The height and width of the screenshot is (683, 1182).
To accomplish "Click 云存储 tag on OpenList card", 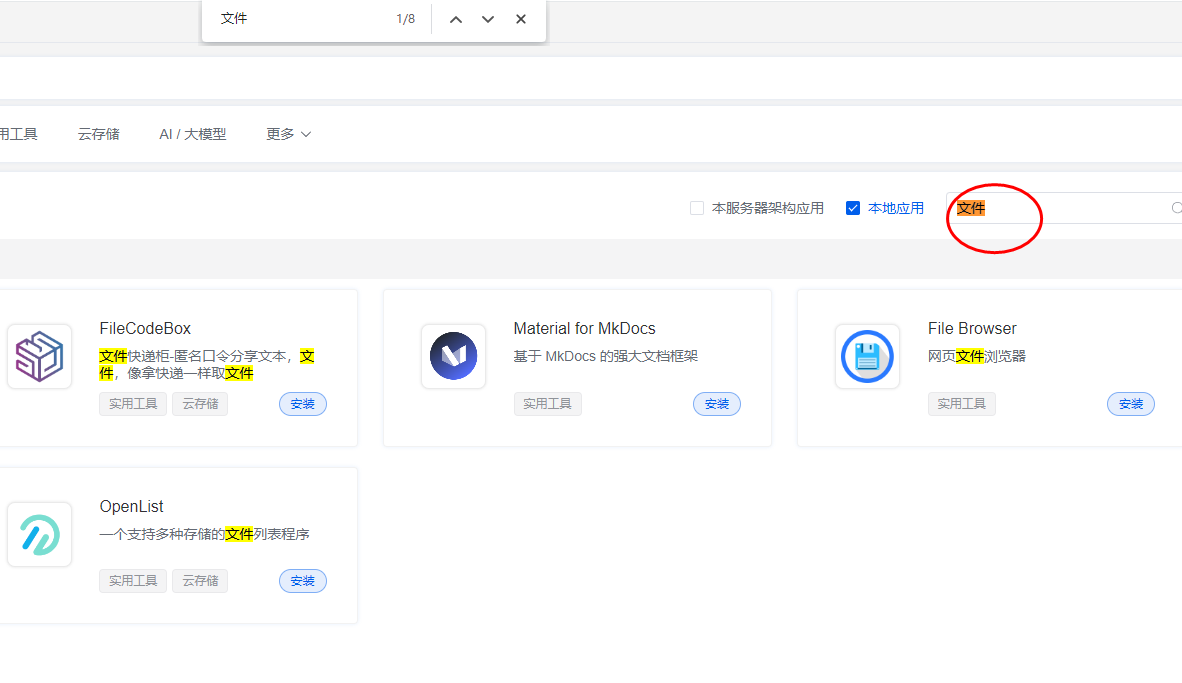I will point(201,581).
